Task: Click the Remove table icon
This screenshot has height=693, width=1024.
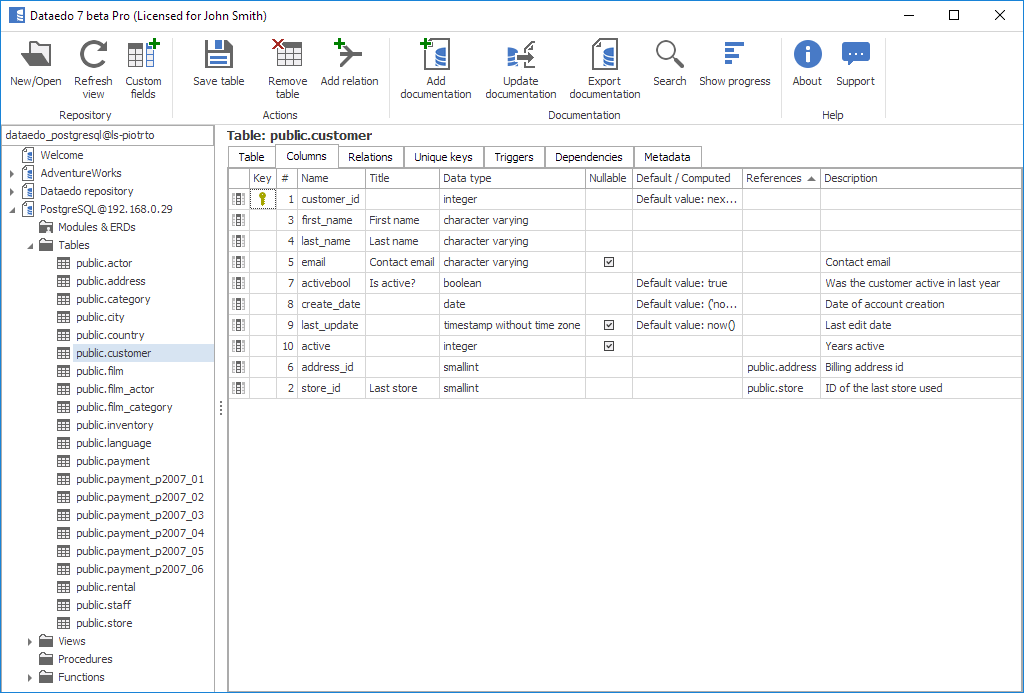Action: 287,56
